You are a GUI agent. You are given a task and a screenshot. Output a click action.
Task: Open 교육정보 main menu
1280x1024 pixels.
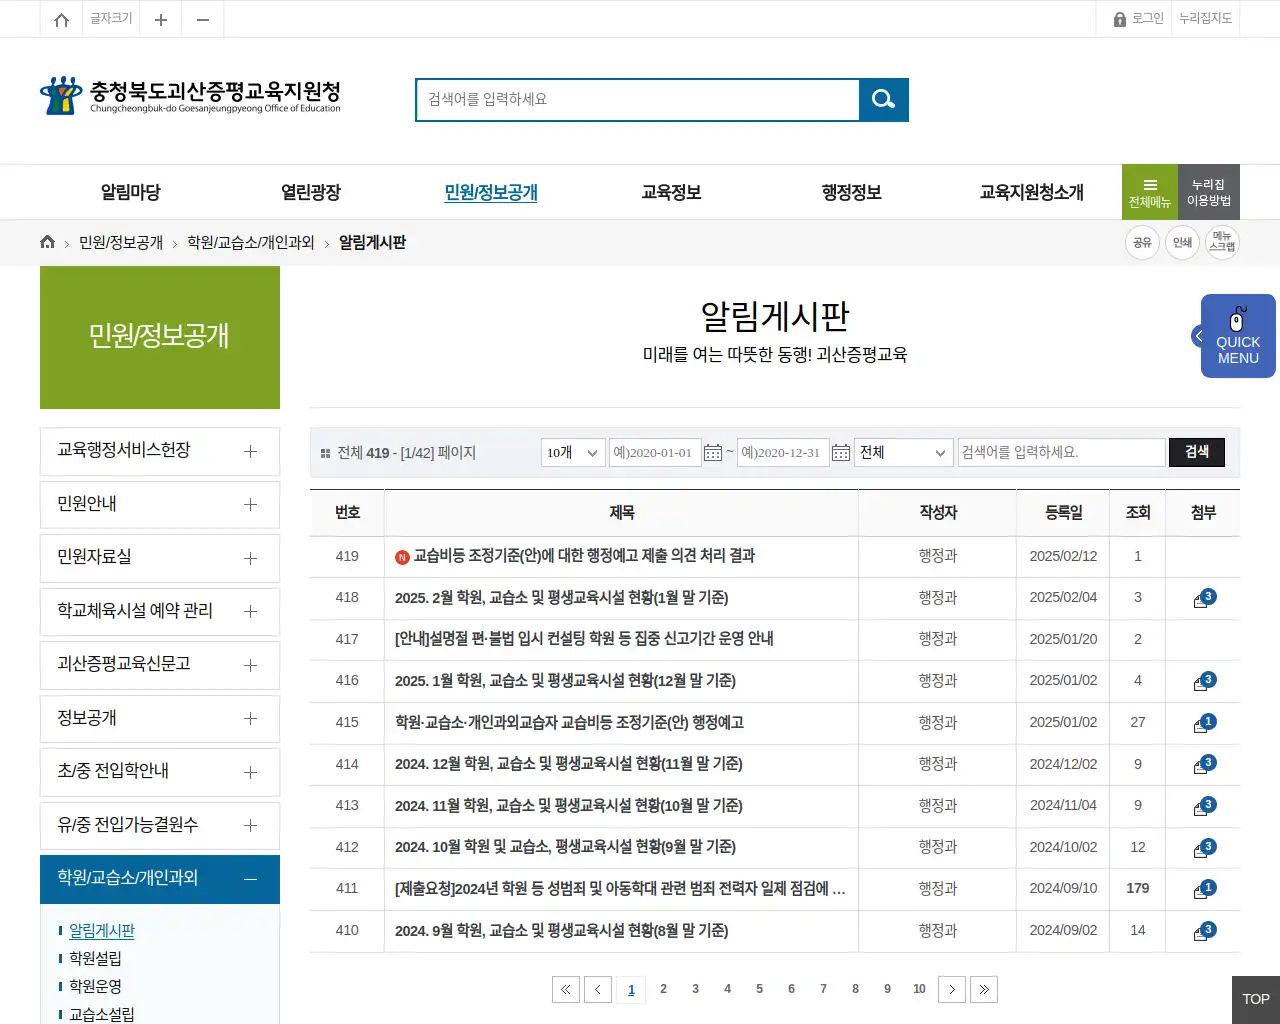[671, 192]
